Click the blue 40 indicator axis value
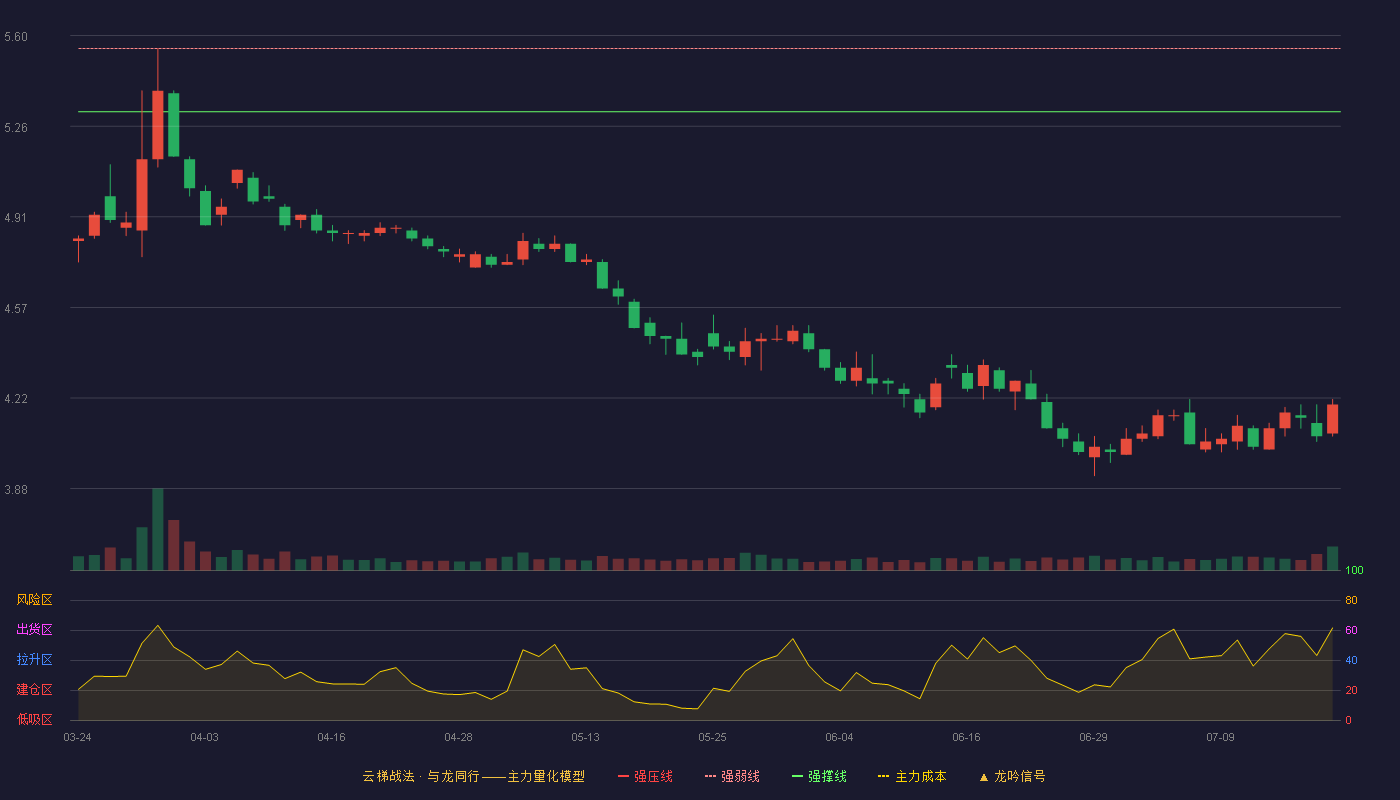 [x=1351, y=660]
